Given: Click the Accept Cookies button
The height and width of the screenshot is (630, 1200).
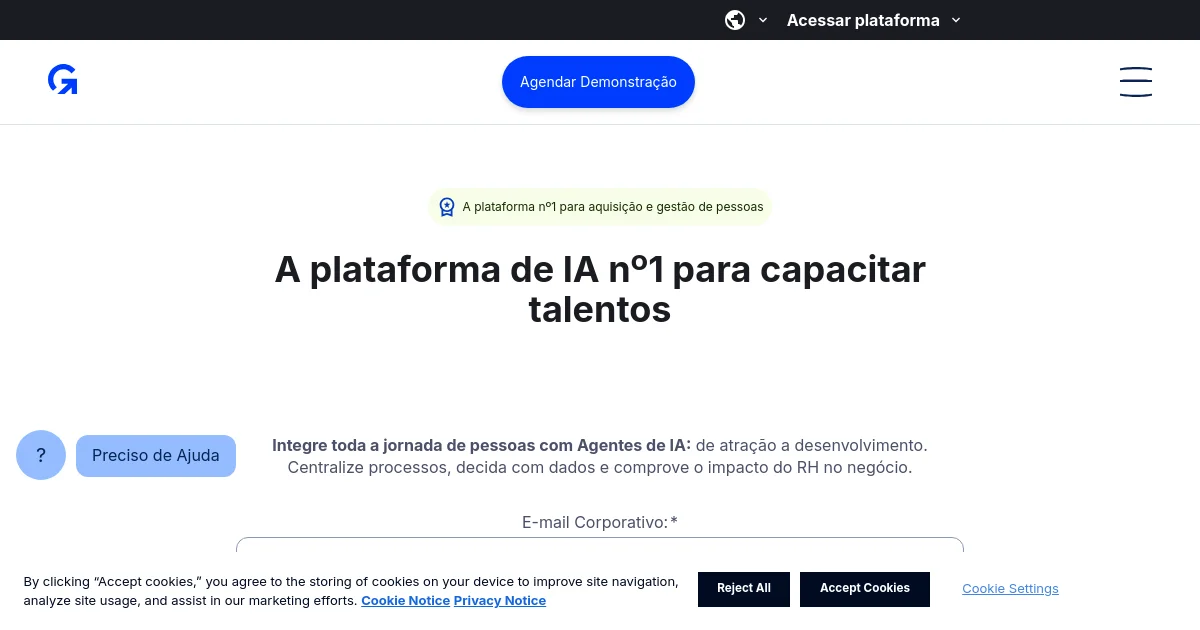Looking at the screenshot, I should click(865, 589).
